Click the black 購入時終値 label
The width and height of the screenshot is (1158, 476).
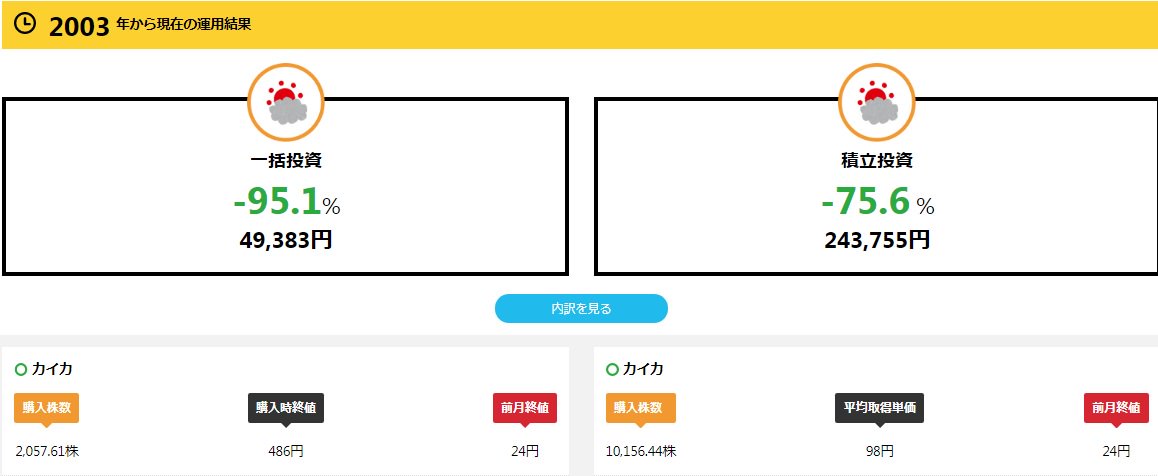coord(286,408)
